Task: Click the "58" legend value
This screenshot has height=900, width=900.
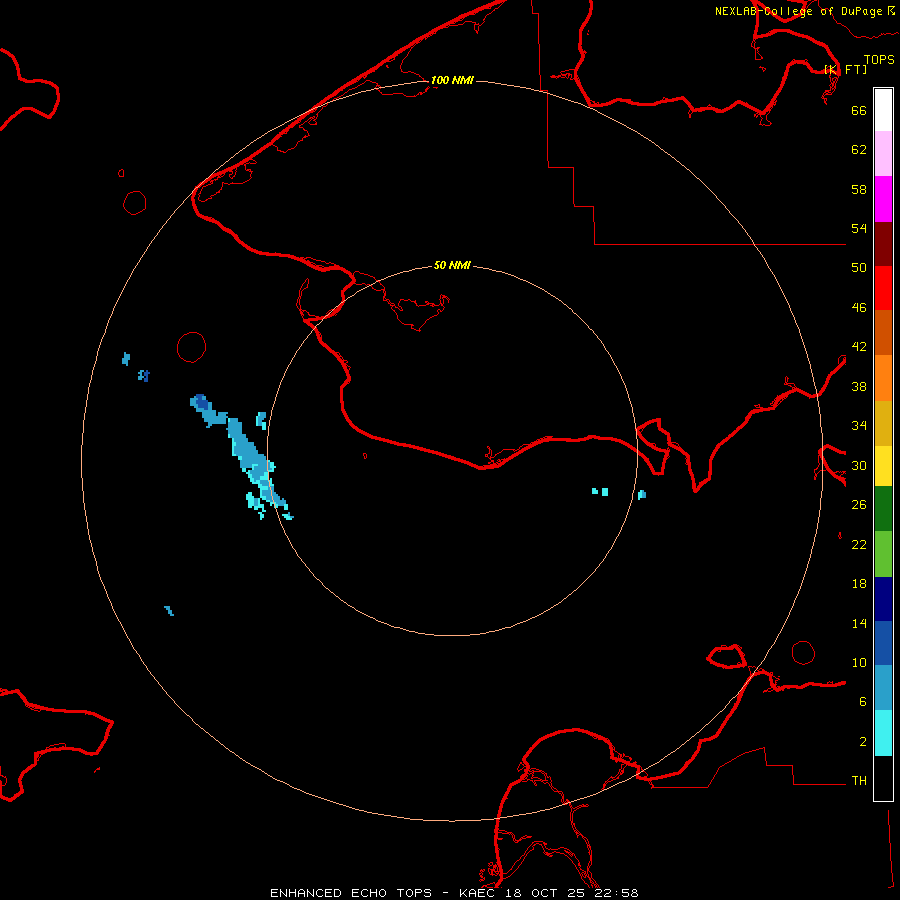Action: coord(859,189)
